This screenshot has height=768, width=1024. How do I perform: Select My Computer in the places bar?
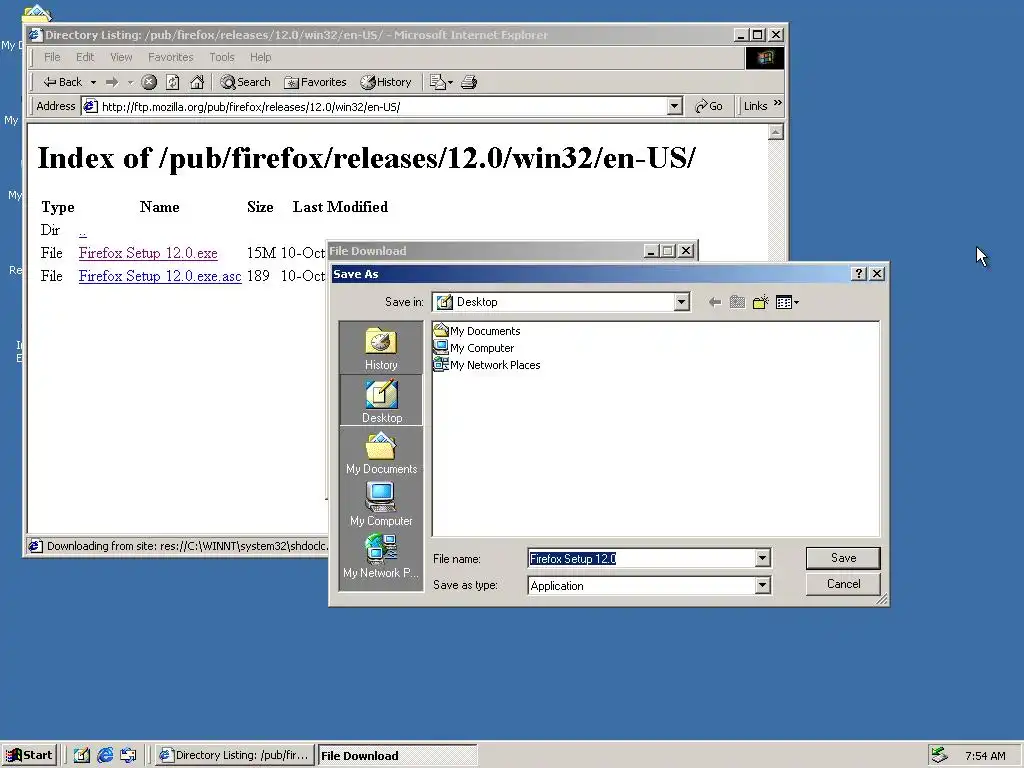(381, 504)
